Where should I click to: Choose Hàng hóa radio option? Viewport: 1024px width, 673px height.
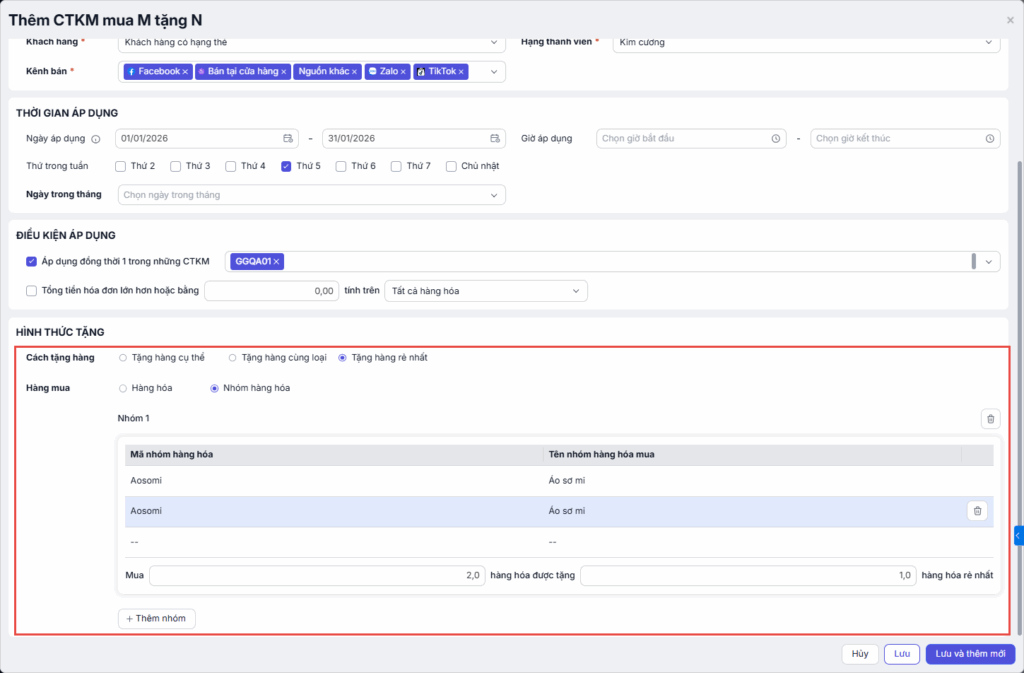tap(123, 388)
